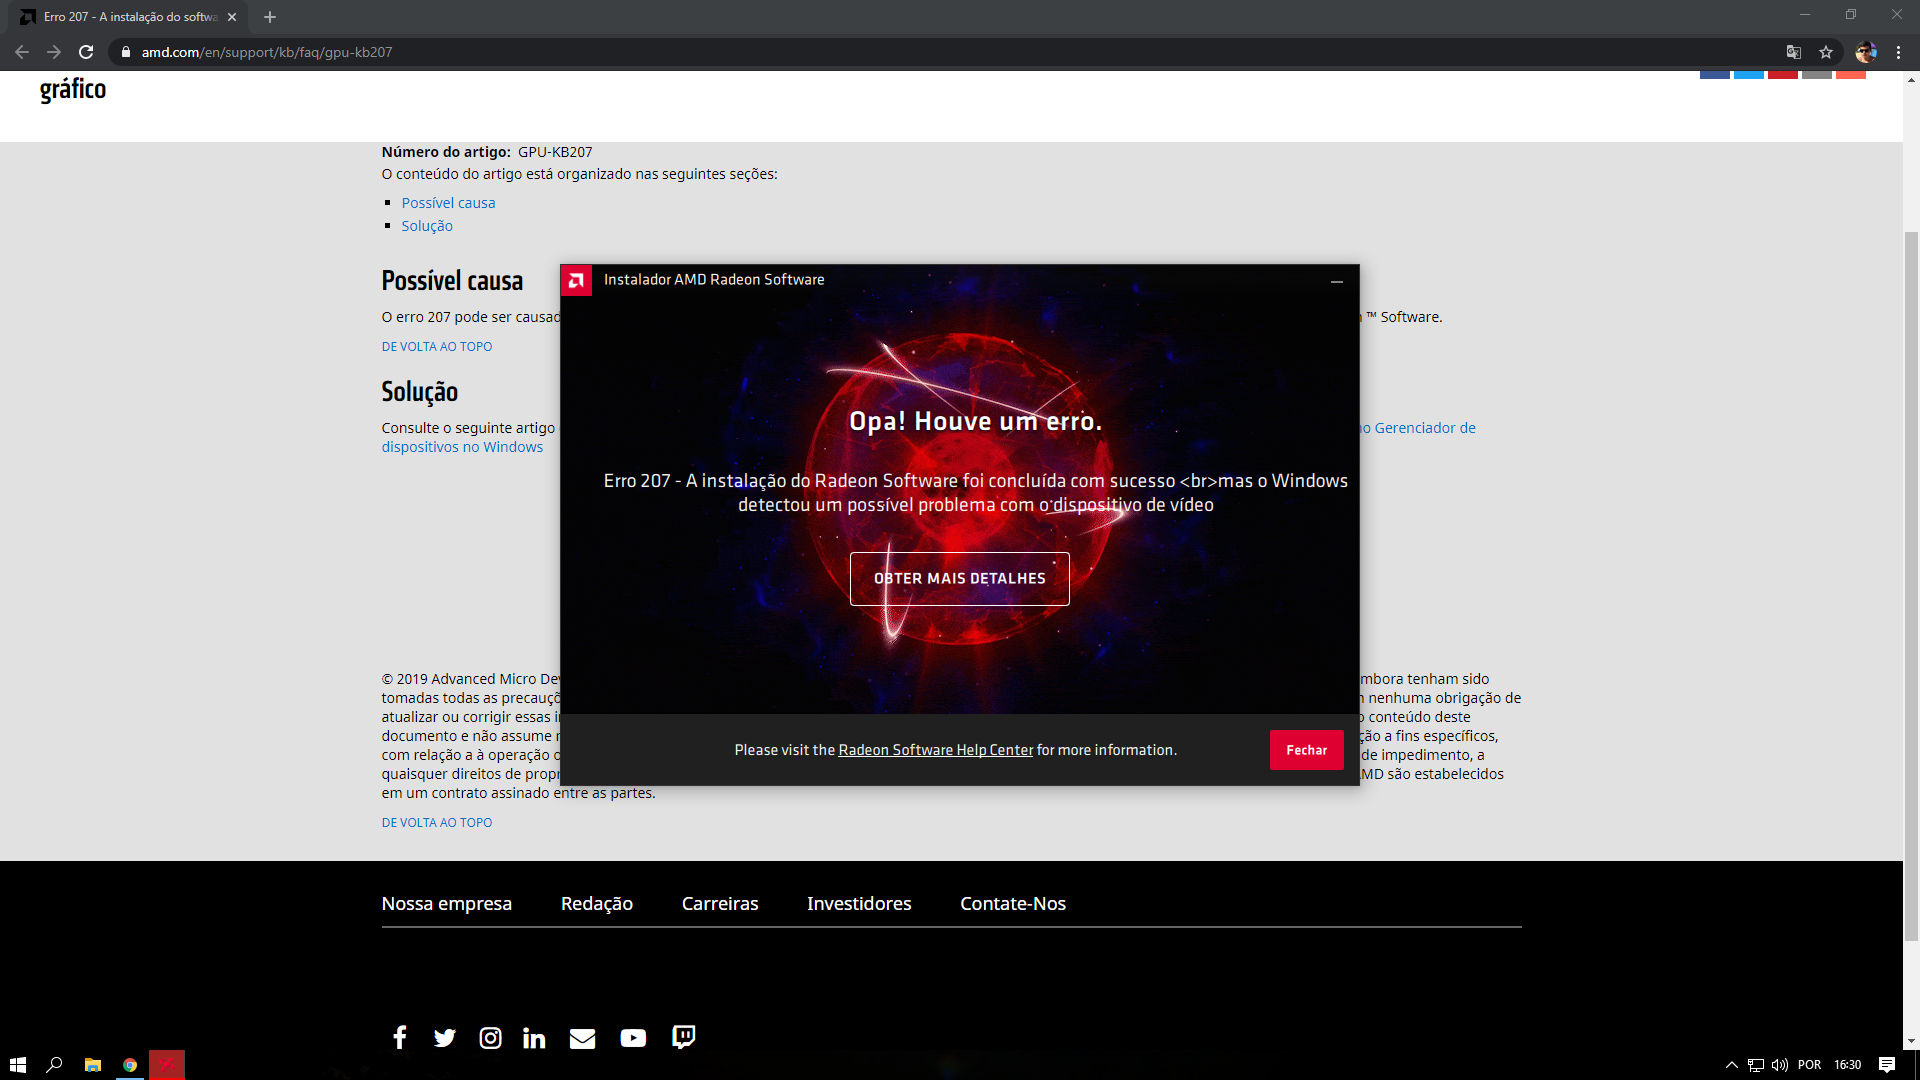Close the Erro 207 browser tab
Image resolution: width=1920 pixels, height=1080 pixels.
[232, 17]
